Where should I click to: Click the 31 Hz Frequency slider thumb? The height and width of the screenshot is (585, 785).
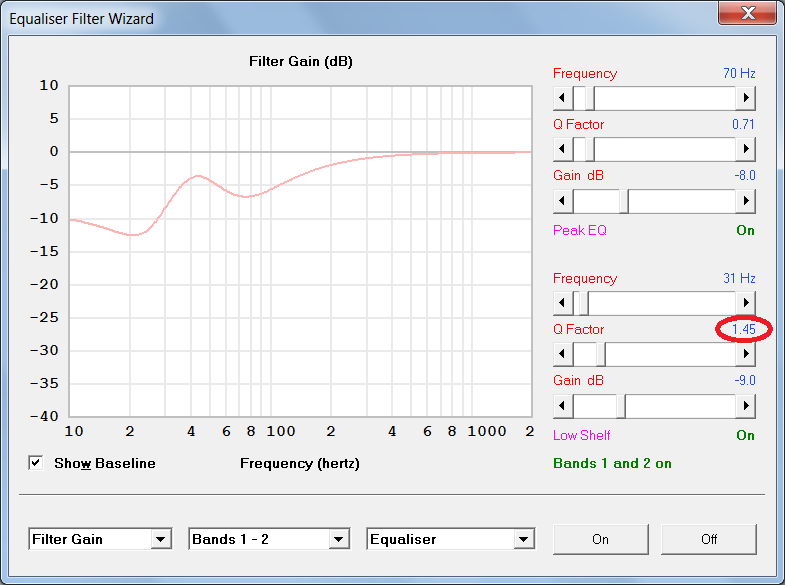583,303
